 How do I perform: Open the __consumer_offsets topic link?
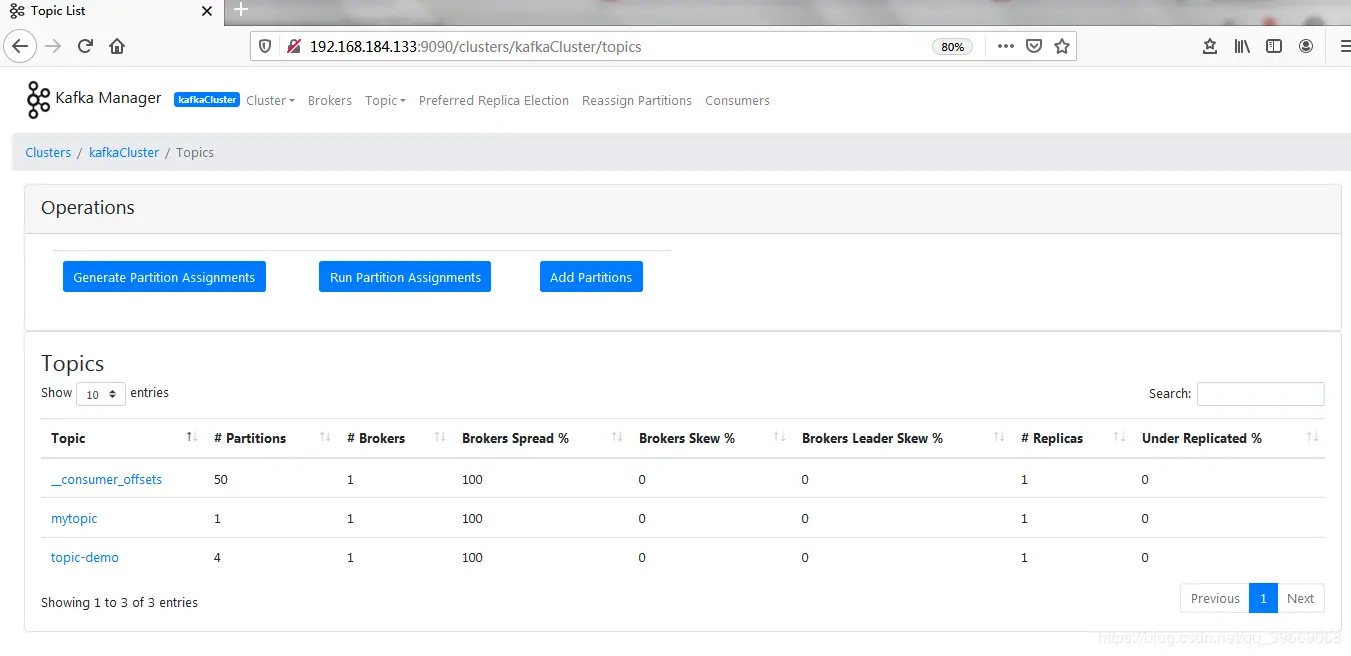(106, 479)
